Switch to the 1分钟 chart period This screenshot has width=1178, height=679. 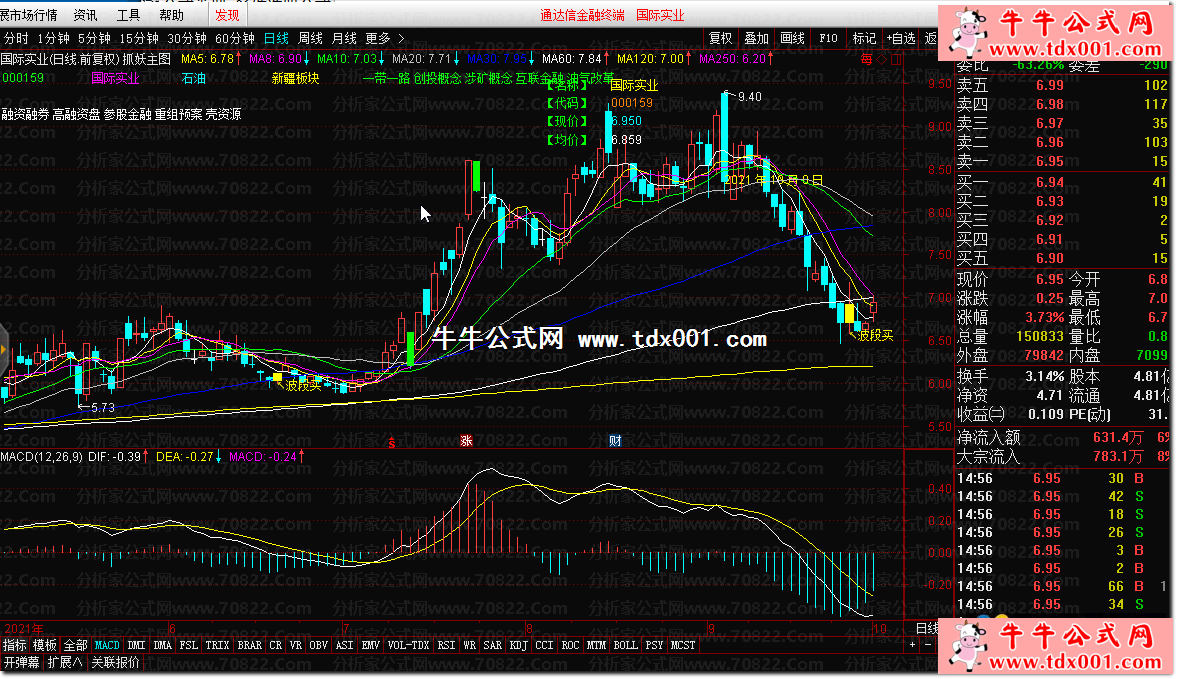[53, 38]
